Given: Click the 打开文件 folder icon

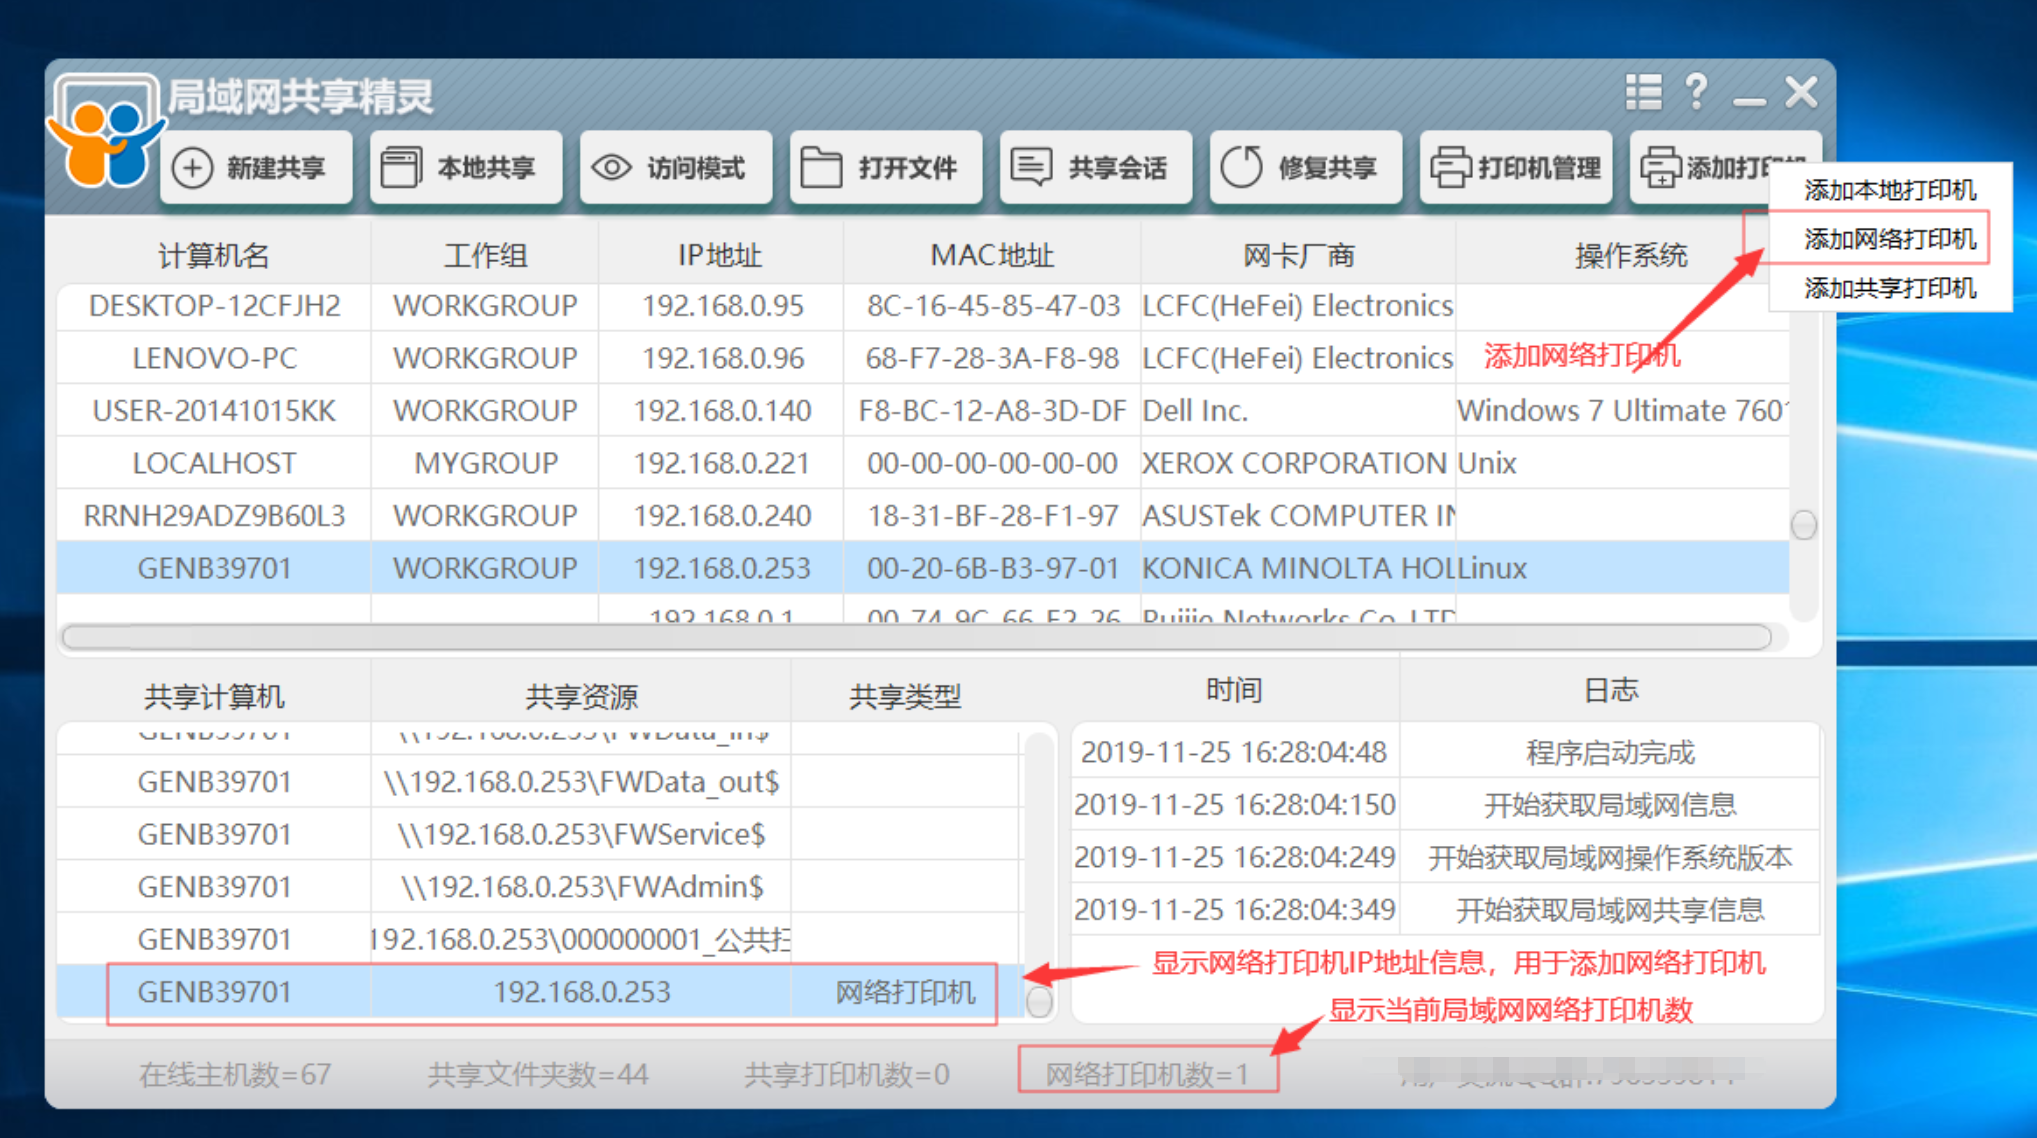Looking at the screenshot, I should [821, 168].
